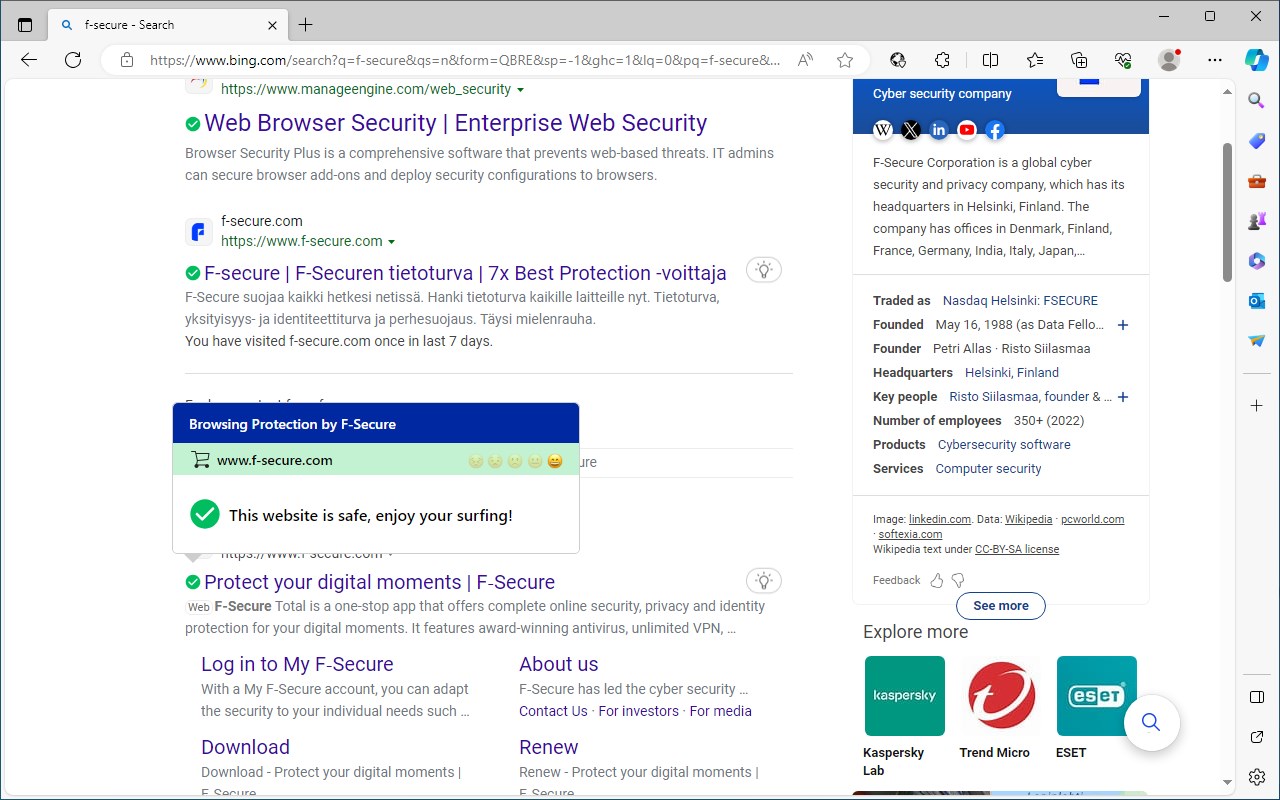Click the See more button

pos(1000,606)
